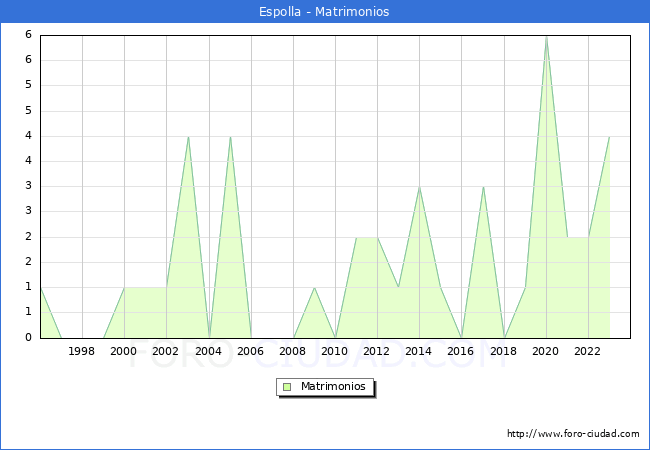Screen dimensions: 650x450
Task: Click the 2012 x-axis label
Action: pyautogui.click(x=376, y=351)
